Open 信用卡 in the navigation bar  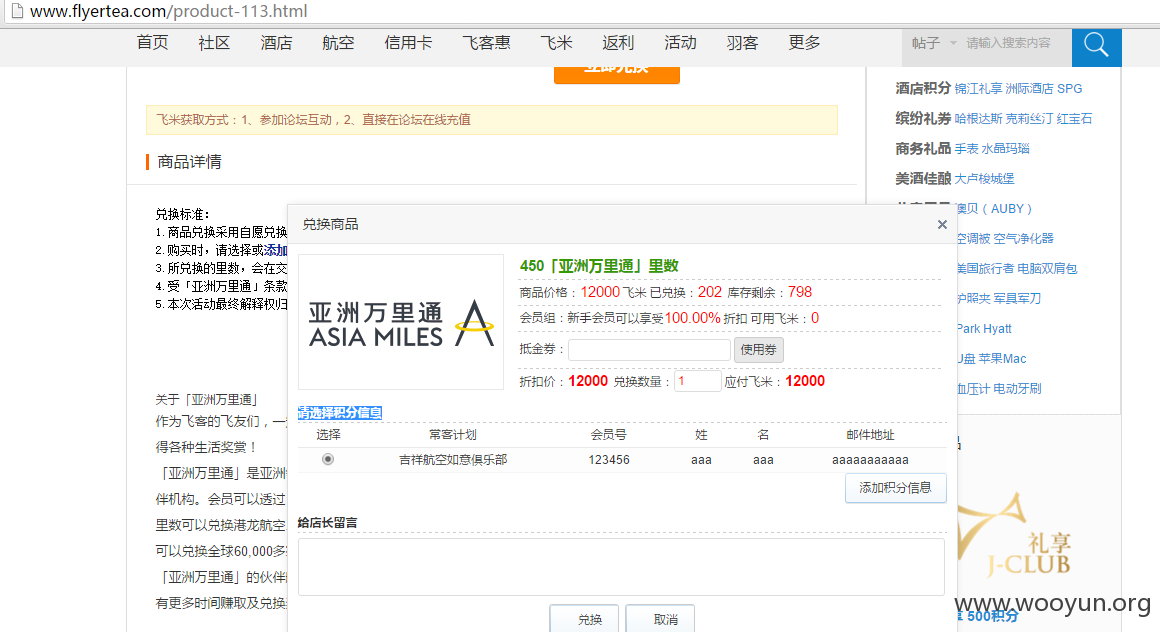click(408, 42)
